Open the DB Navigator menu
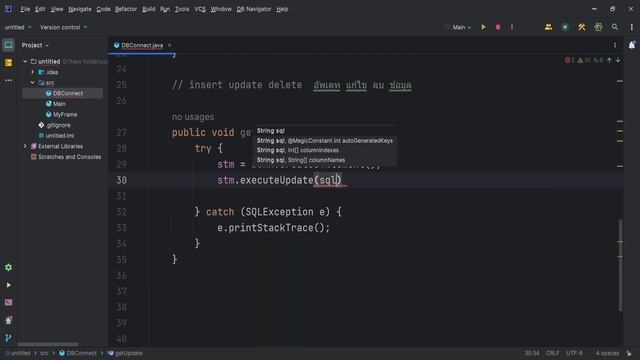This screenshot has height=360, width=640. click(x=254, y=9)
